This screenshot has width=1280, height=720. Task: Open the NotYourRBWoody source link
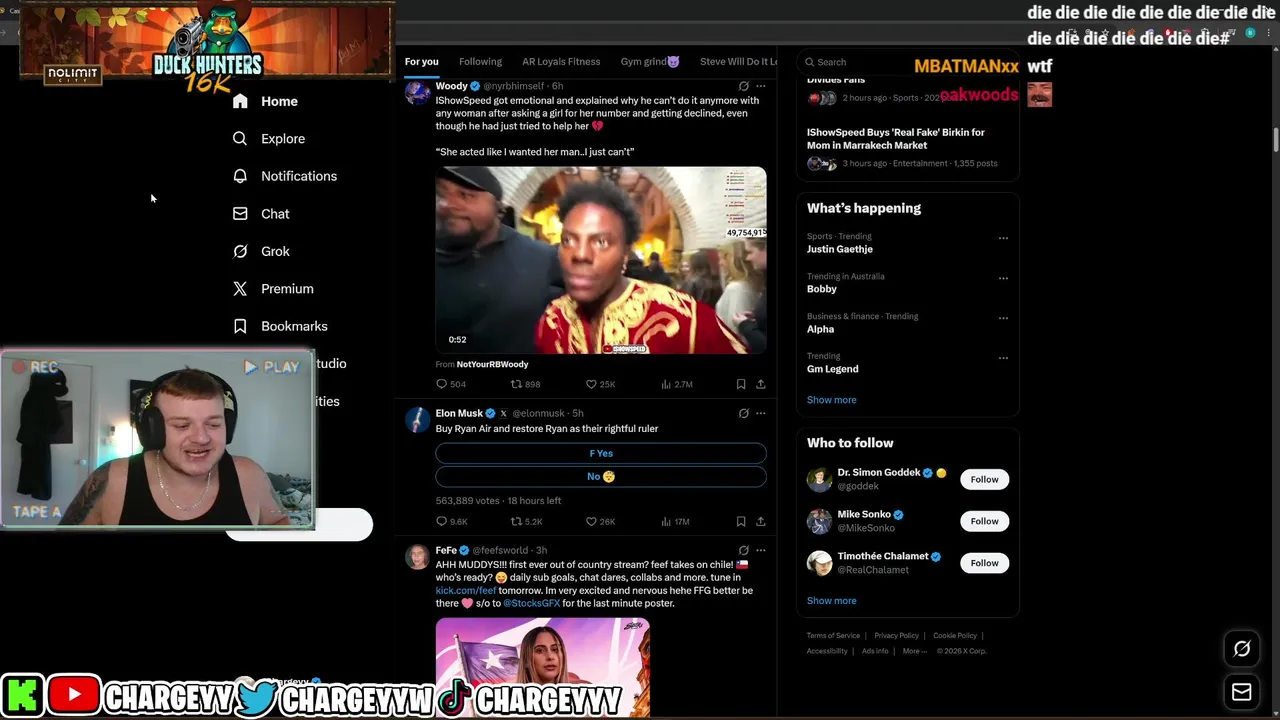pyautogui.click(x=492, y=365)
